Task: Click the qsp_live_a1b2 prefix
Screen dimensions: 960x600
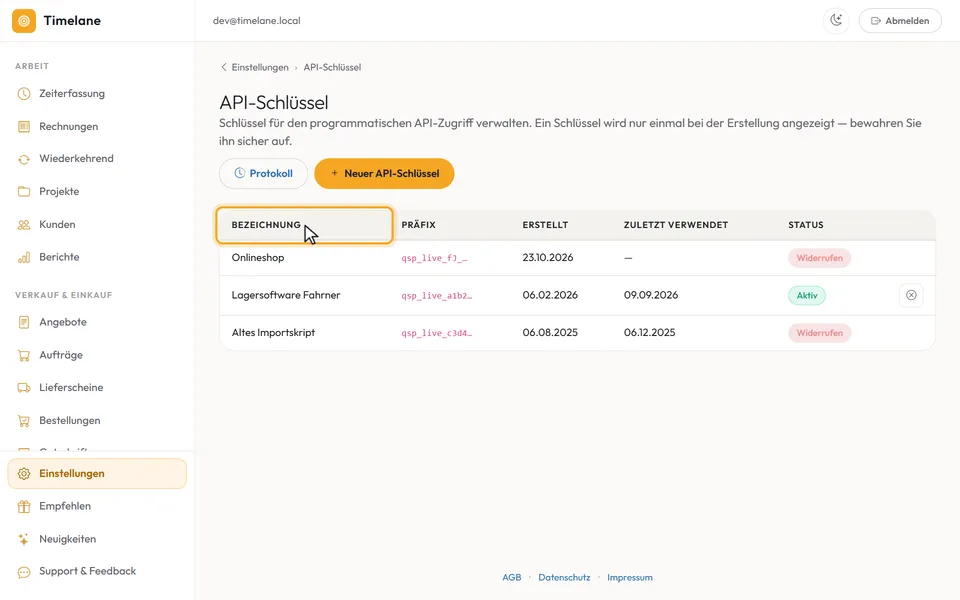Action: pyautogui.click(x=437, y=296)
